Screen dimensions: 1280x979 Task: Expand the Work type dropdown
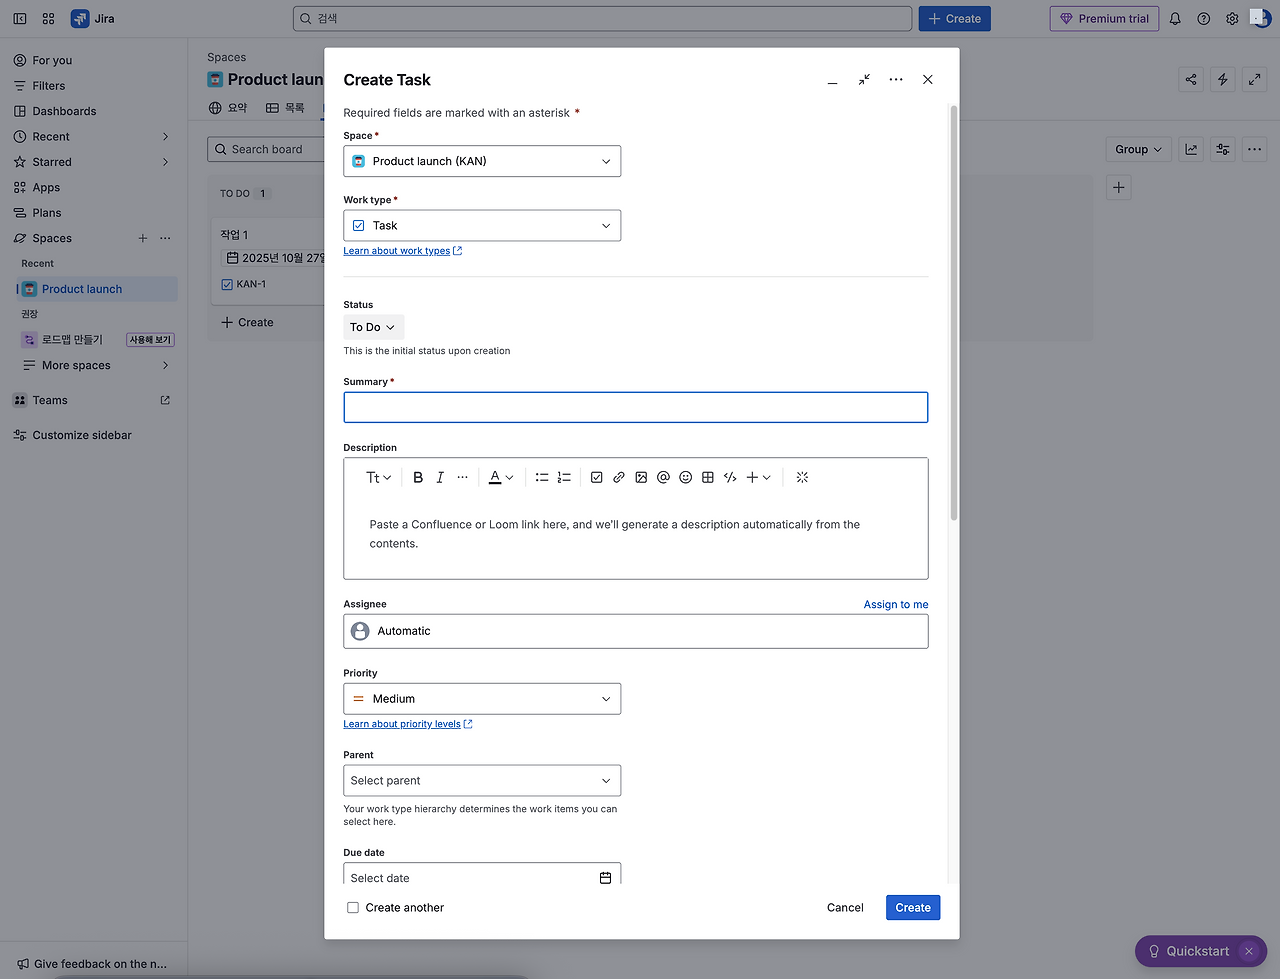[x=482, y=226]
